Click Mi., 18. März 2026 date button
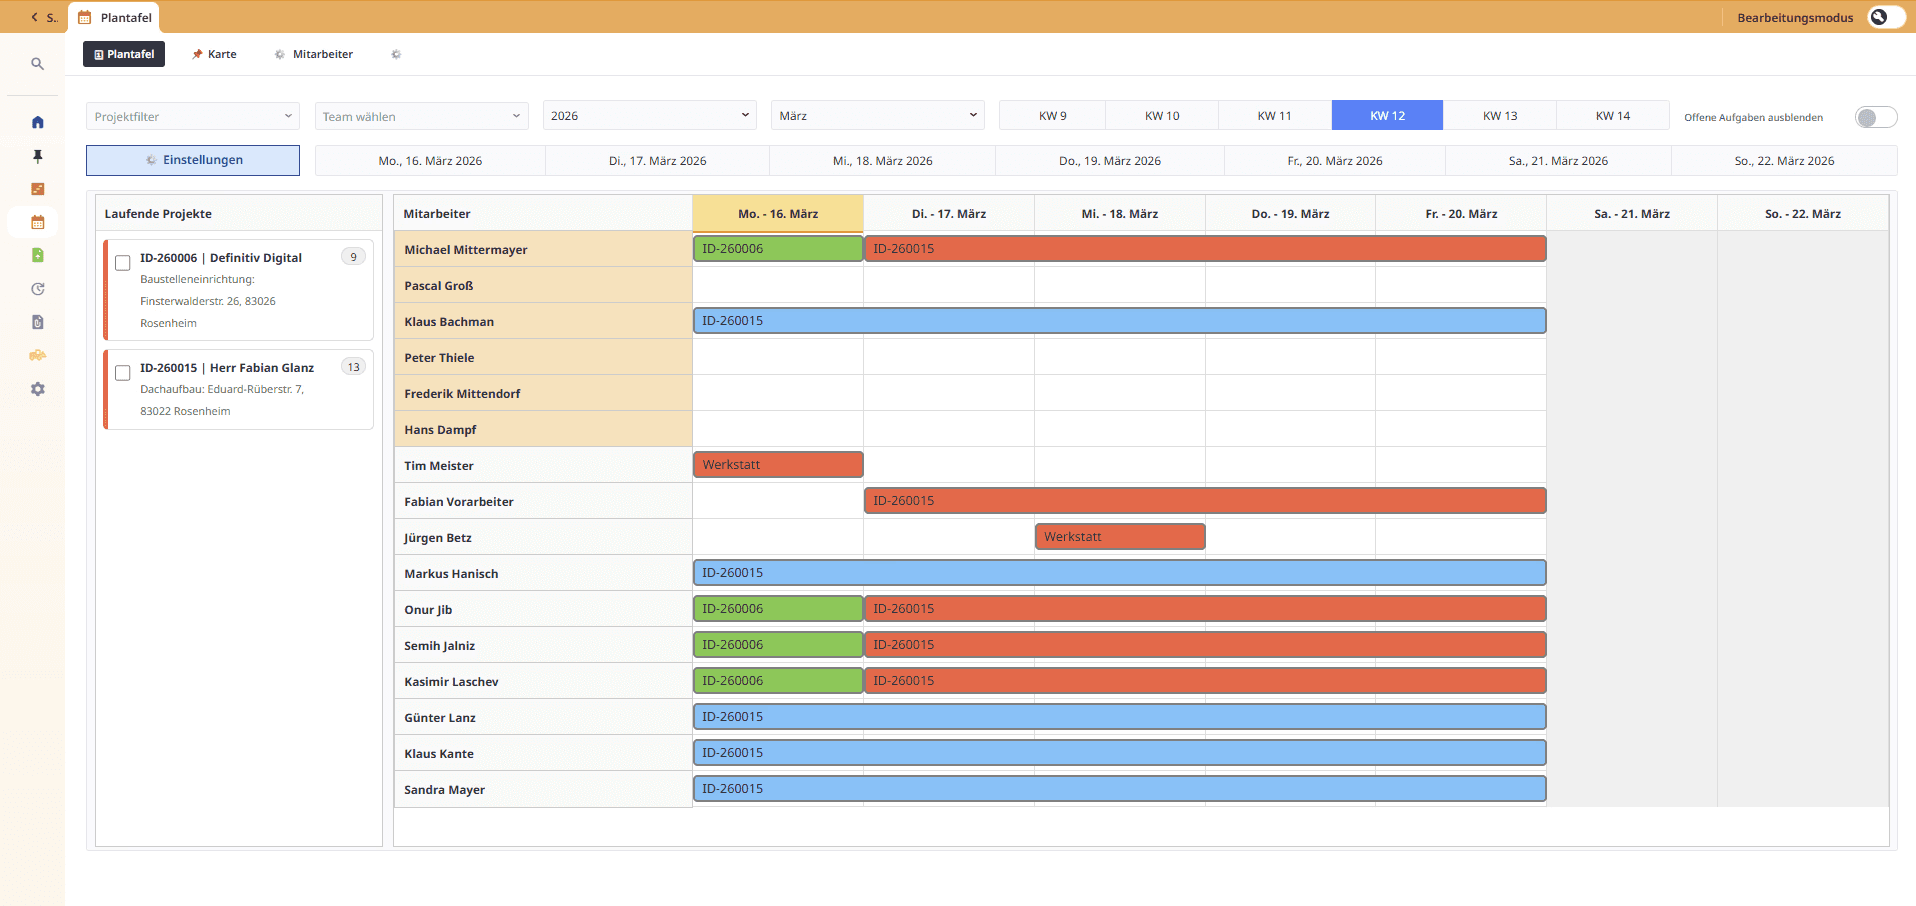The width and height of the screenshot is (1916, 906). (883, 160)
